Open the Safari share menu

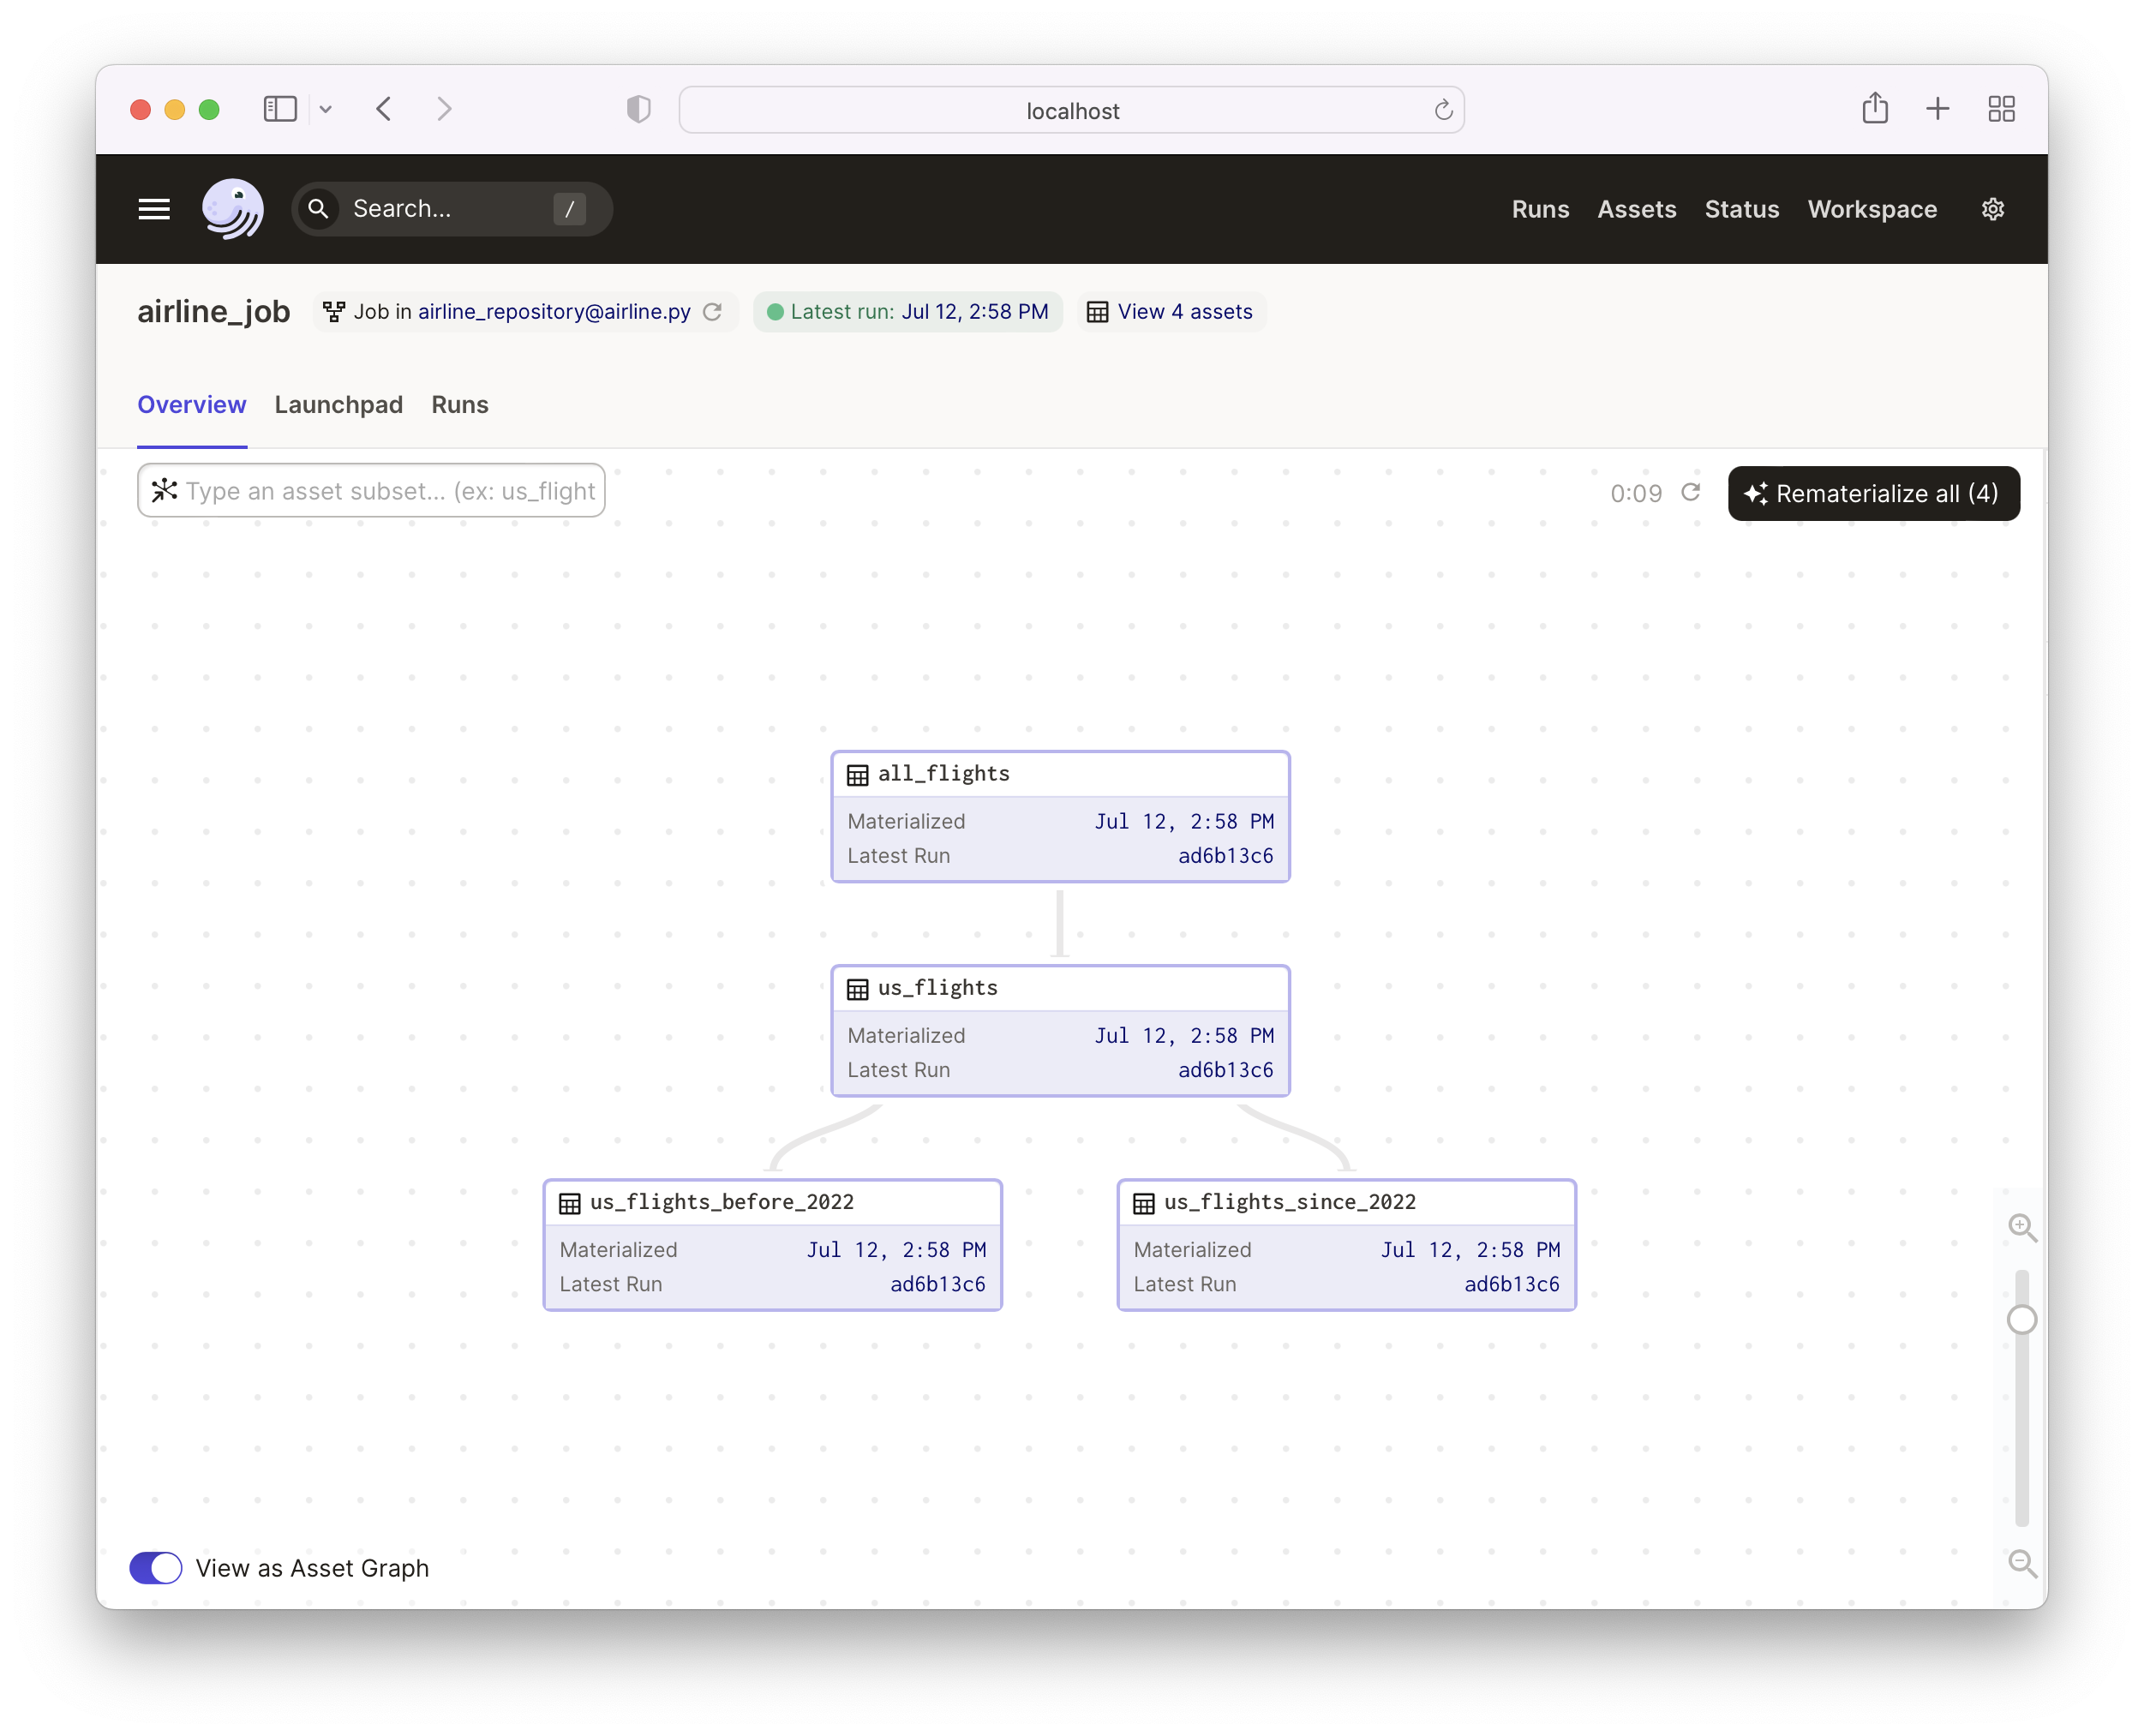[x=1875, y=108]
